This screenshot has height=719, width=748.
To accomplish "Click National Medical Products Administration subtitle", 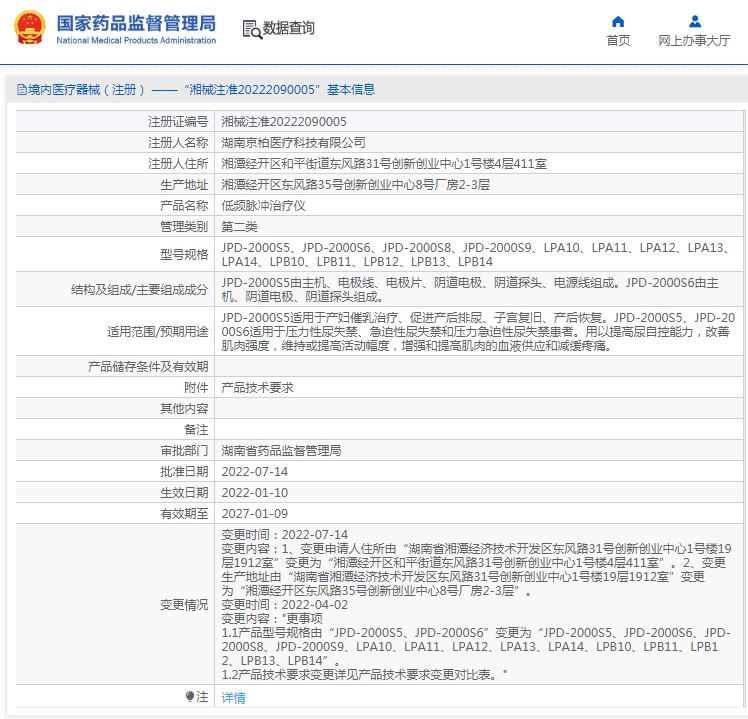I will point(136,41).
